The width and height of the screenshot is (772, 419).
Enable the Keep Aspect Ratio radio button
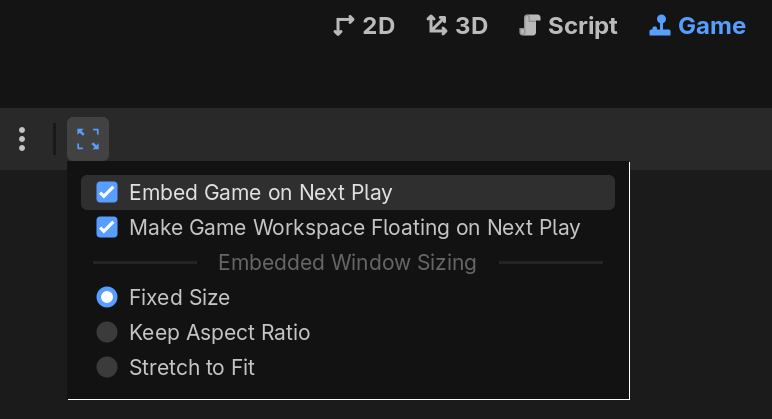coord(107,332)
